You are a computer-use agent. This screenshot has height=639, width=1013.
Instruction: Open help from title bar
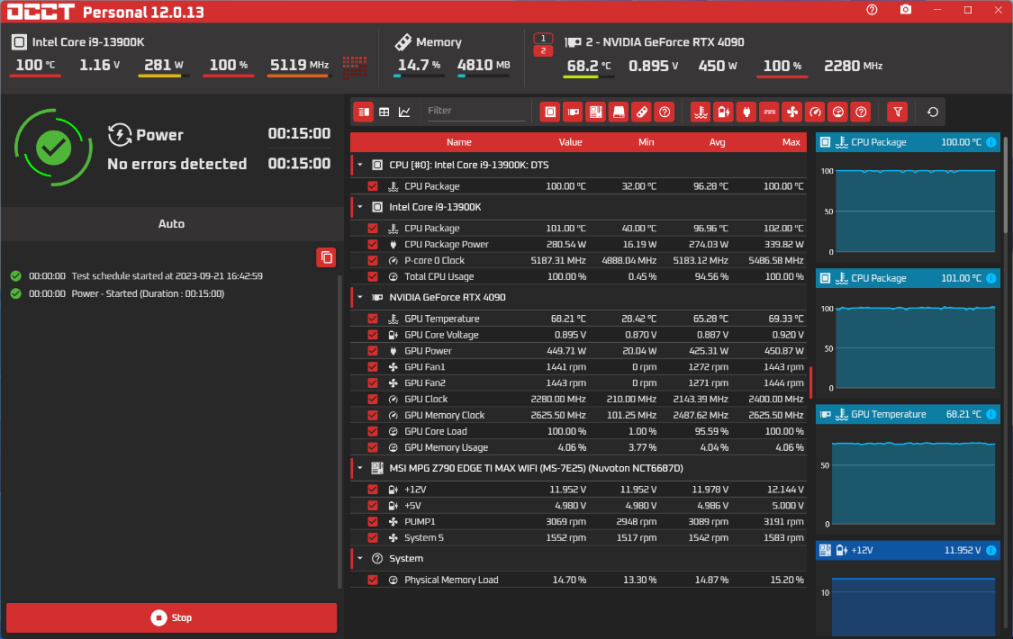(x=872, y=10)
